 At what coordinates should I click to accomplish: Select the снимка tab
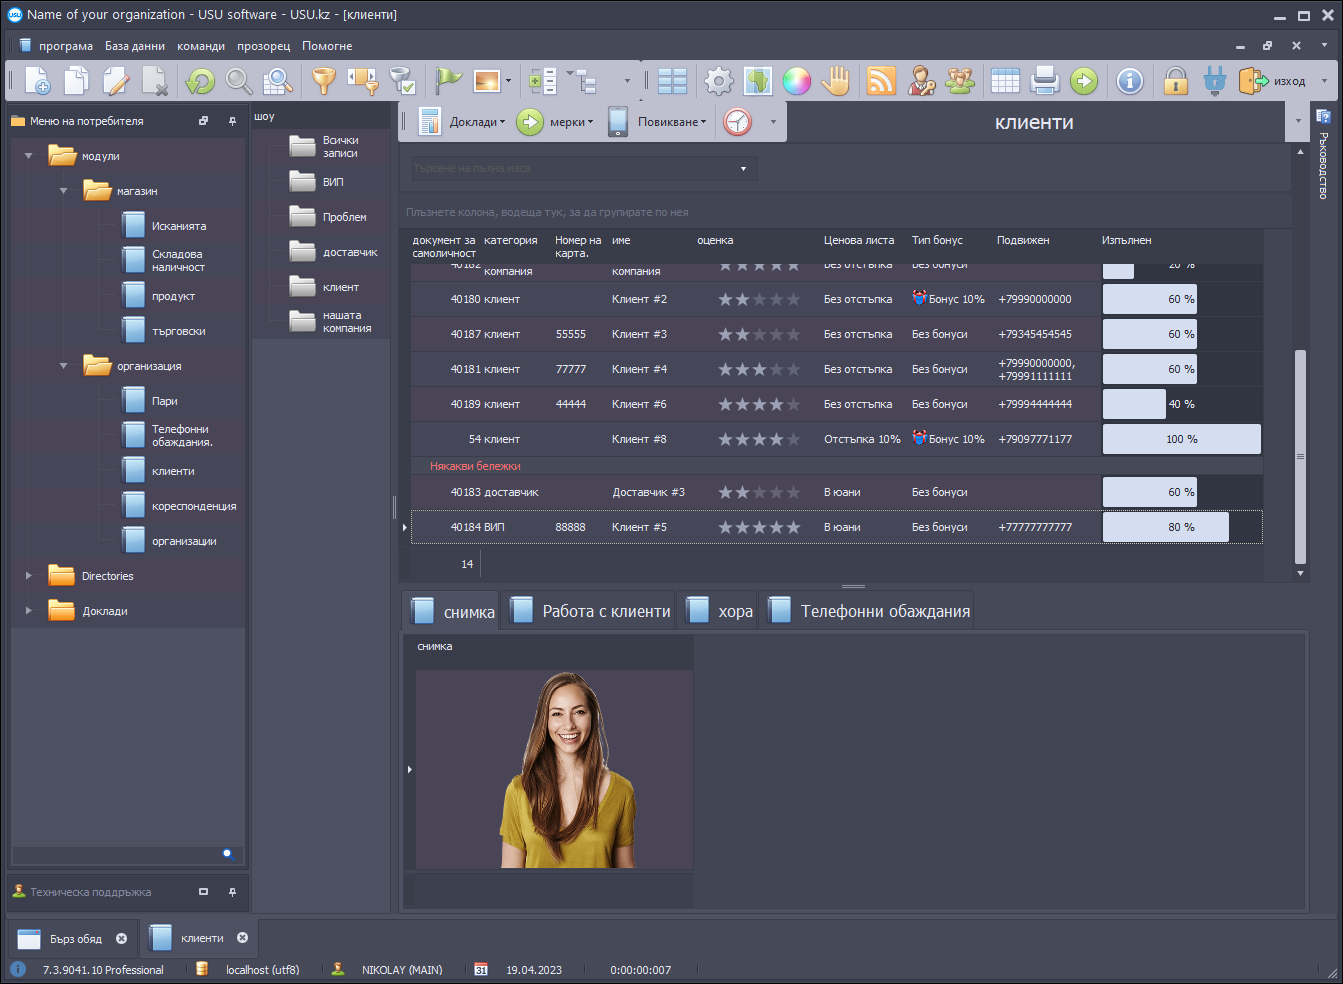click(452, 611)
